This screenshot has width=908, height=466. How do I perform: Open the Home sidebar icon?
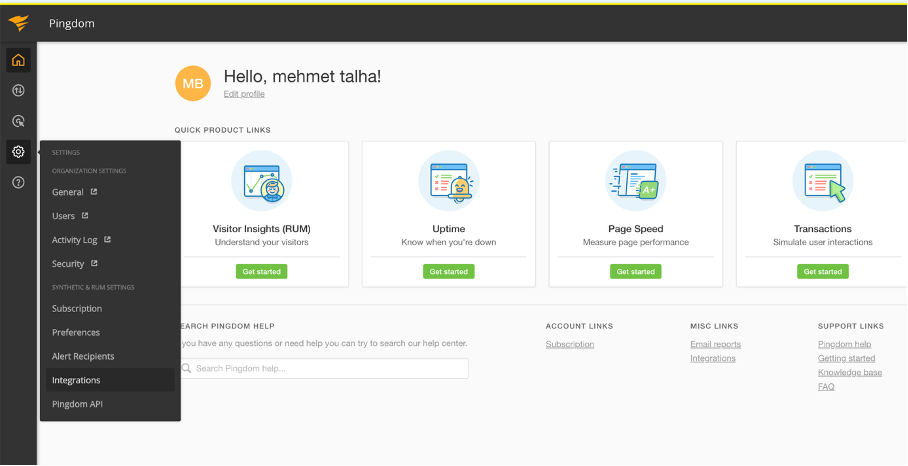pyautogui.click(x=18, y=60)
